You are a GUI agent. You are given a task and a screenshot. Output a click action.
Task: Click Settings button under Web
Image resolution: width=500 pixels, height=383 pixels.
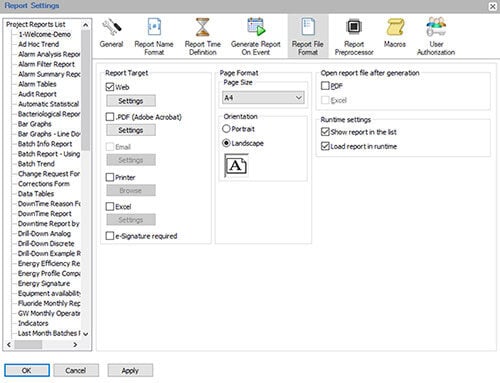(131, 101)
